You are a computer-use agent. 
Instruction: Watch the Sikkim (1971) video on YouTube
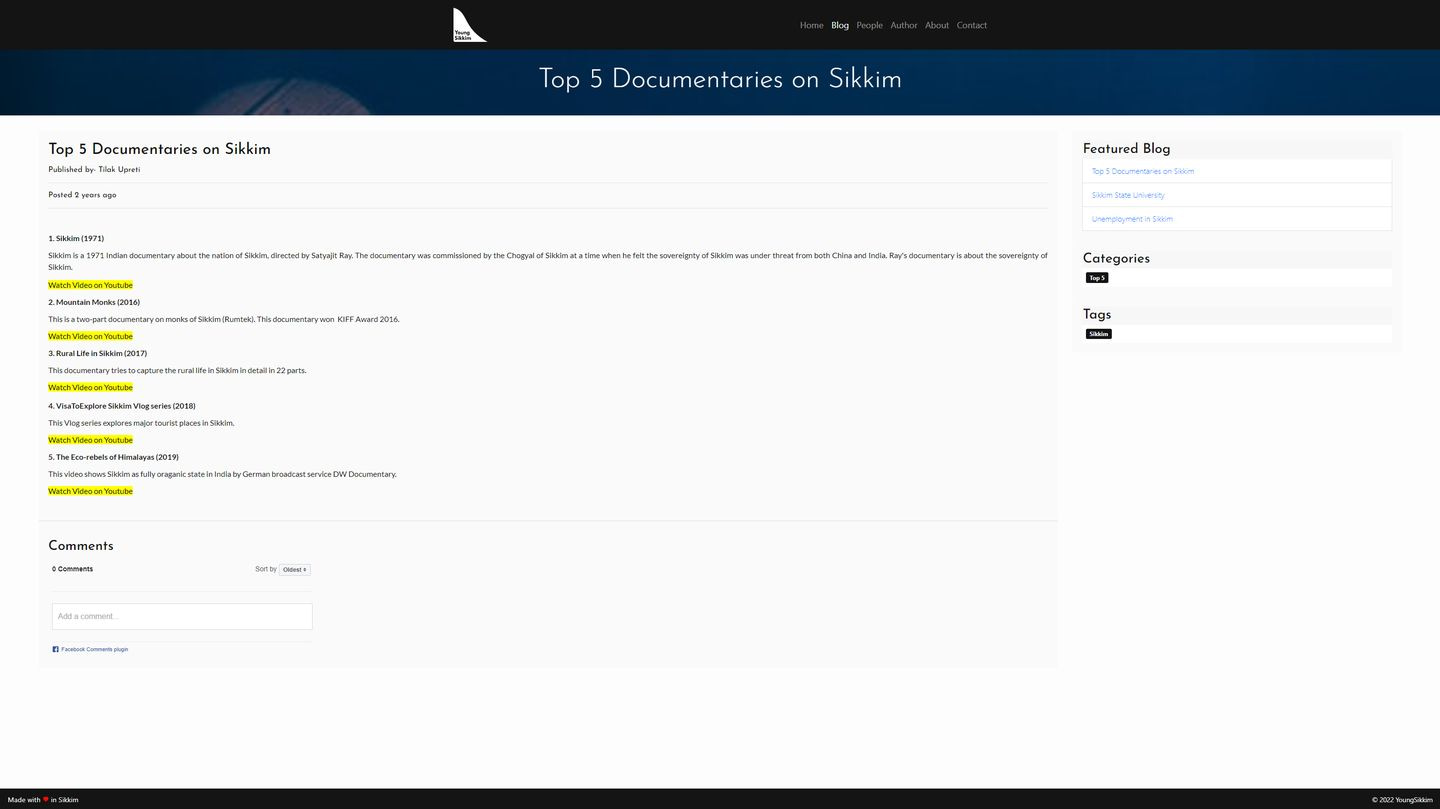click(90, 285)
